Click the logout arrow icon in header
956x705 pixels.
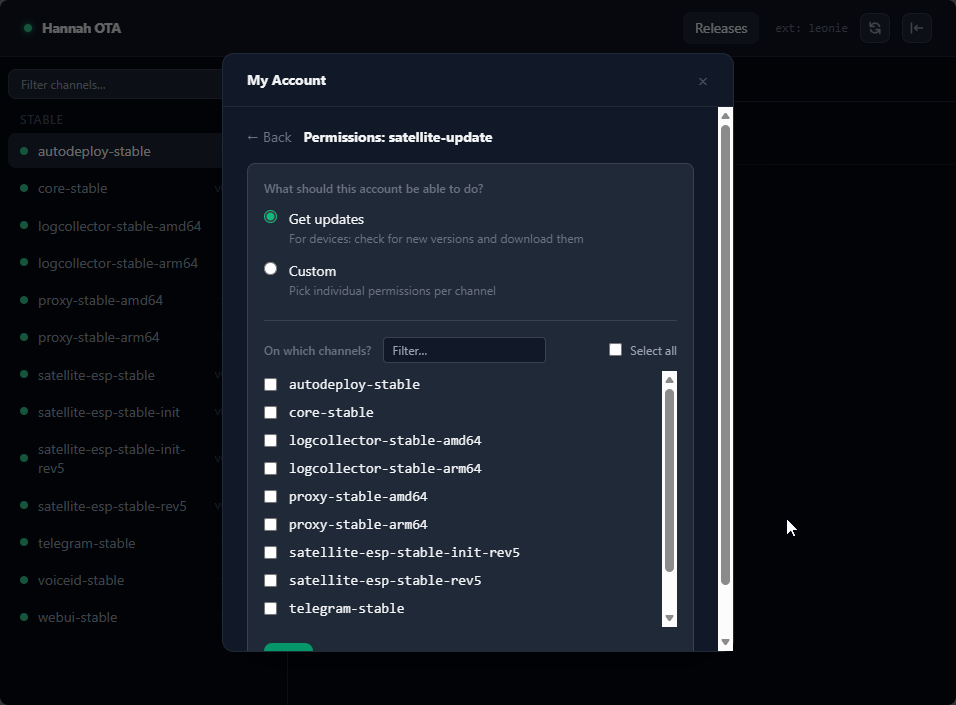916,28
